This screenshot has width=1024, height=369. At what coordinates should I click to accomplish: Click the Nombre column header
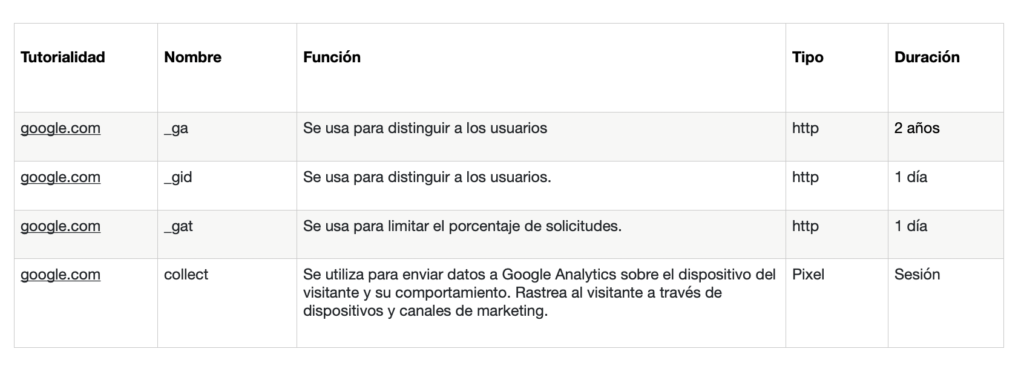click(x=193, y=57)
